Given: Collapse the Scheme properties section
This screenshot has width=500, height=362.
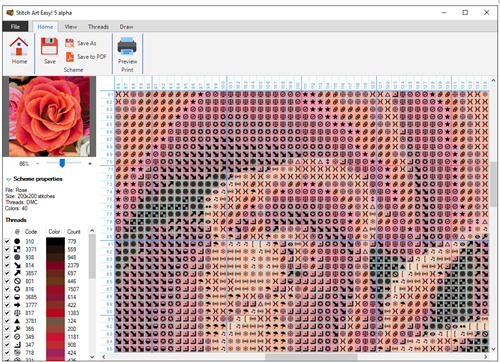Looking at the screenshot, I should pyautogui.click(x=8, y=179).
